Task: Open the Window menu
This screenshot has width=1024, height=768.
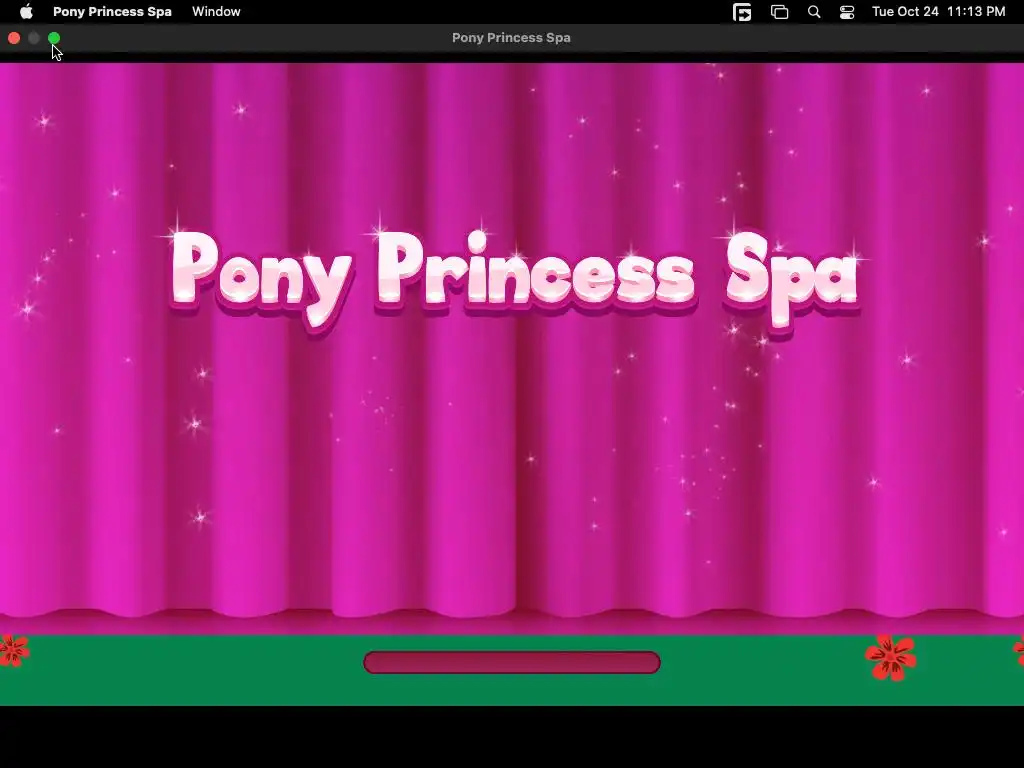Action: point(216,12)
